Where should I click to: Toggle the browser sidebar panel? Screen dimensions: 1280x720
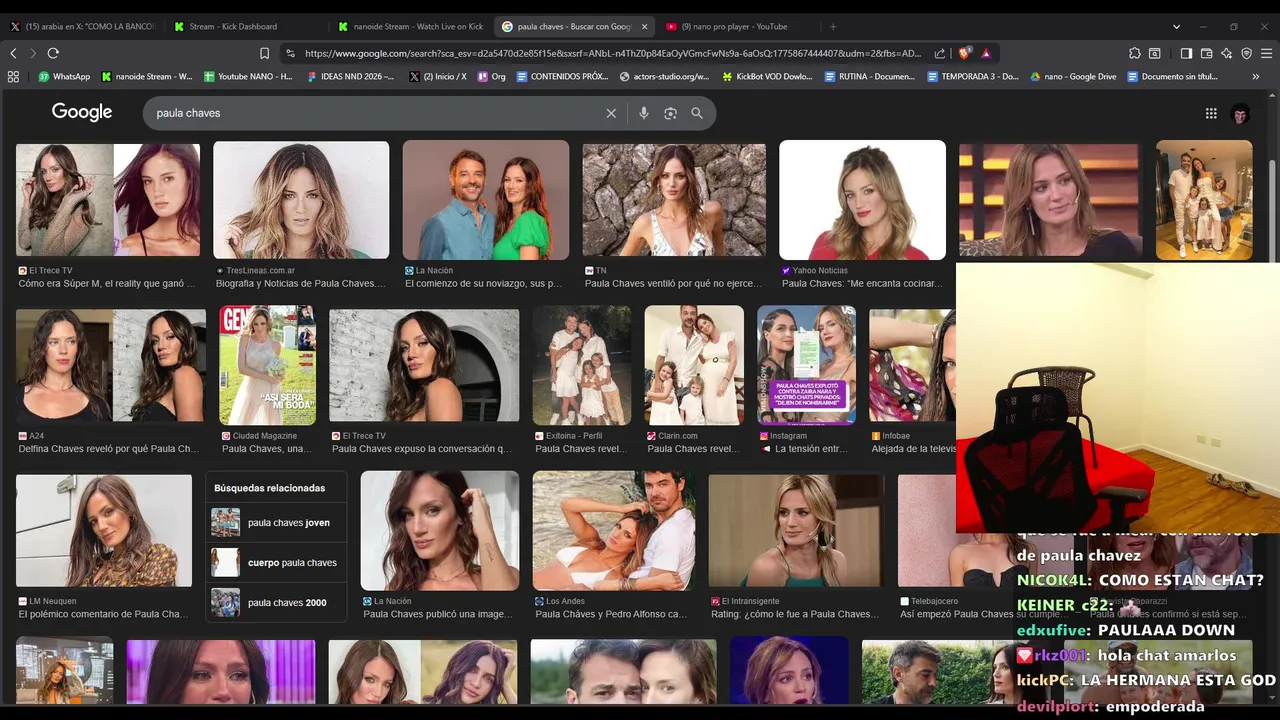(1186, 53)
